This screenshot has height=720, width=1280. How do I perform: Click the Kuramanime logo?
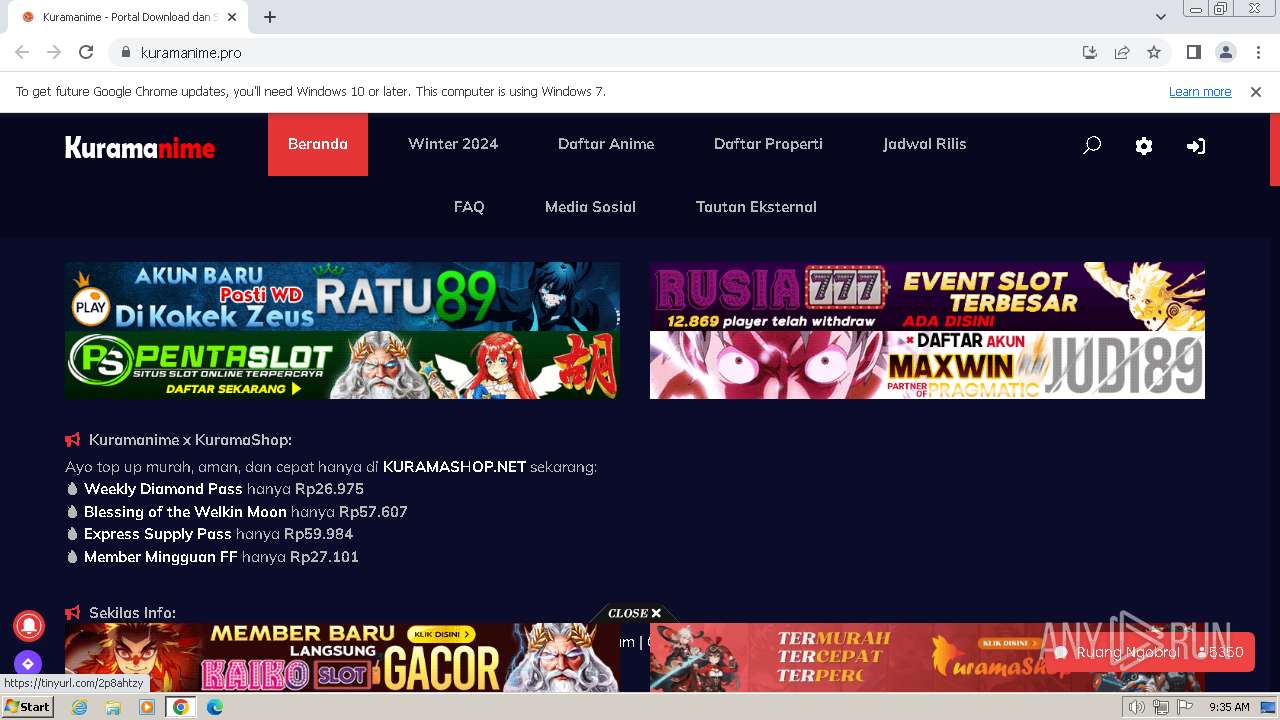click(x=140, y=148)
